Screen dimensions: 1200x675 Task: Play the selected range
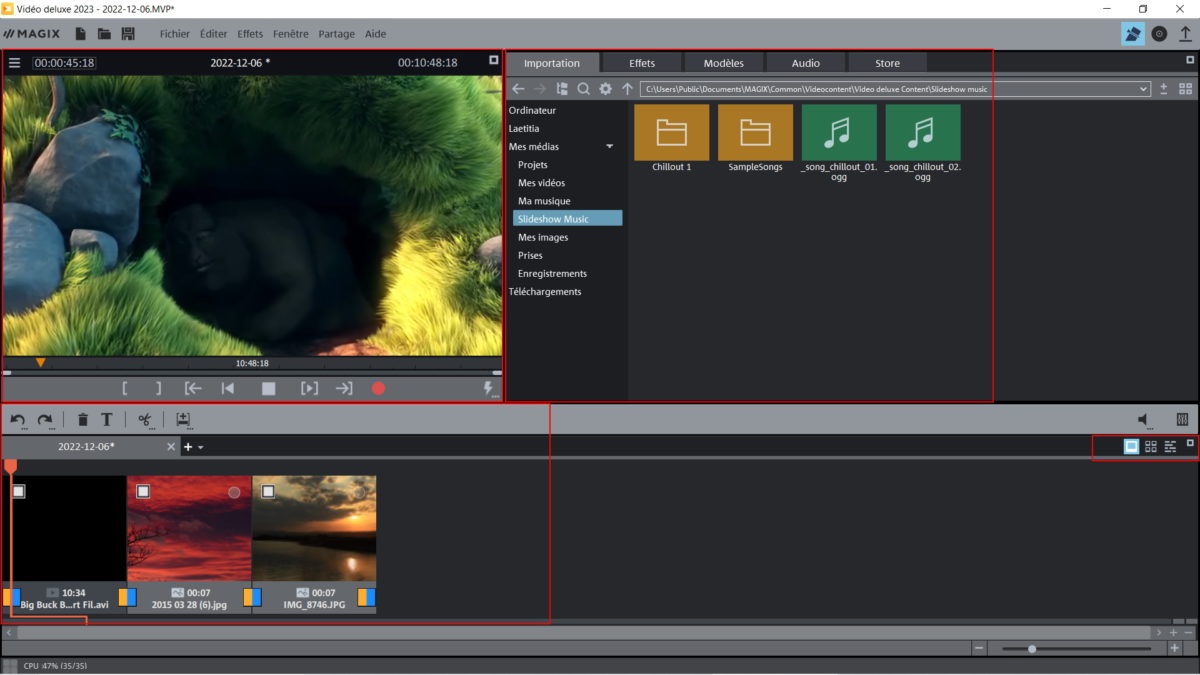tap(310, 388)
